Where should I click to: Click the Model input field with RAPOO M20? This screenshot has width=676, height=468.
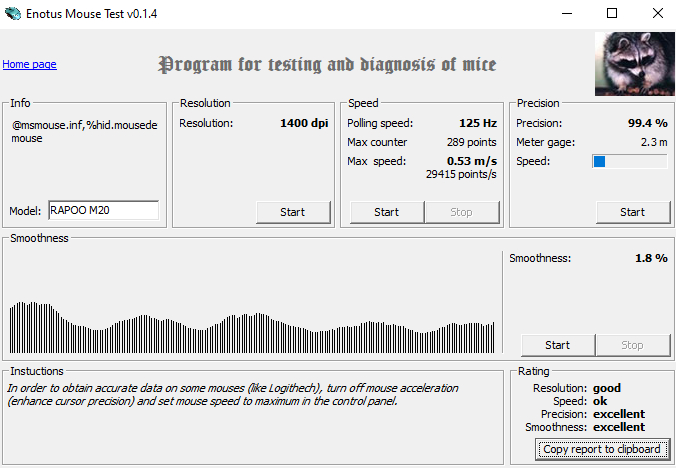[x=103, y=210]
